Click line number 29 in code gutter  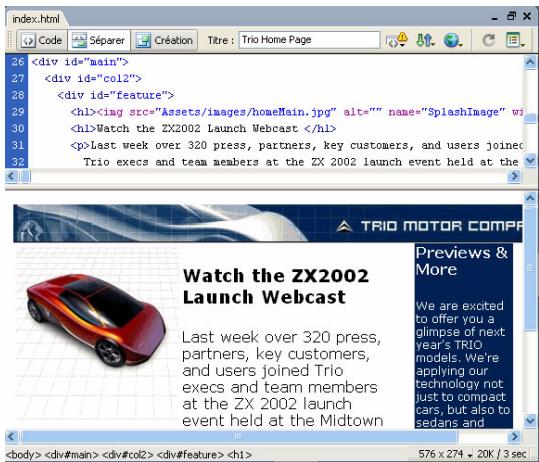(18, 112)
